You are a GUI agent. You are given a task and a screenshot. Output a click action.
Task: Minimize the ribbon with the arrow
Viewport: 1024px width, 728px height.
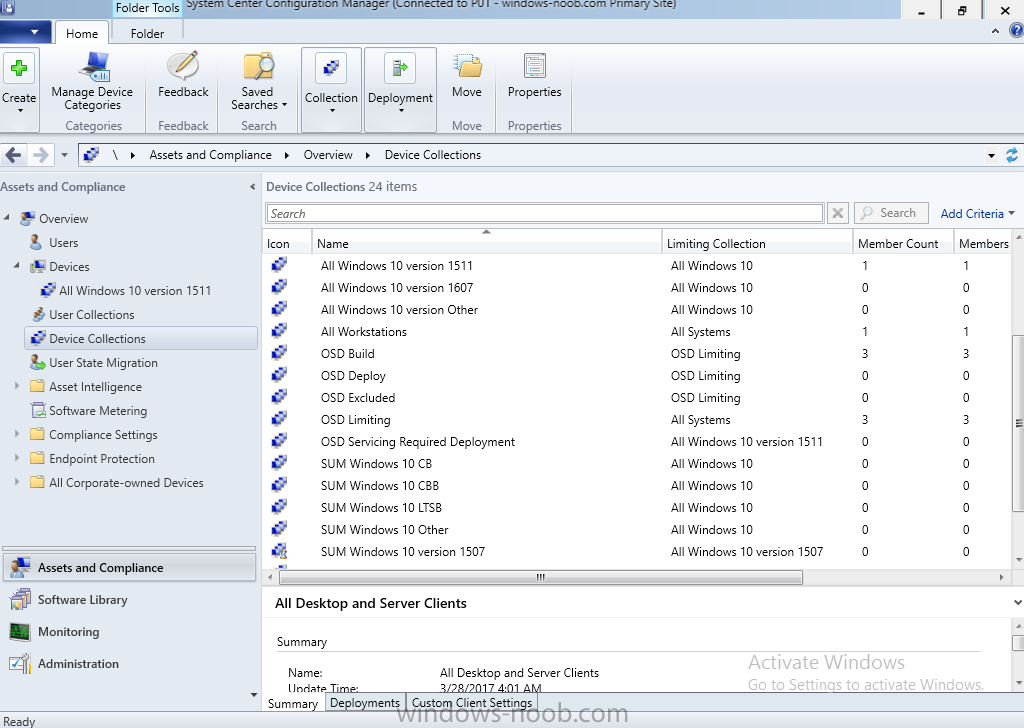click(995, 31)
